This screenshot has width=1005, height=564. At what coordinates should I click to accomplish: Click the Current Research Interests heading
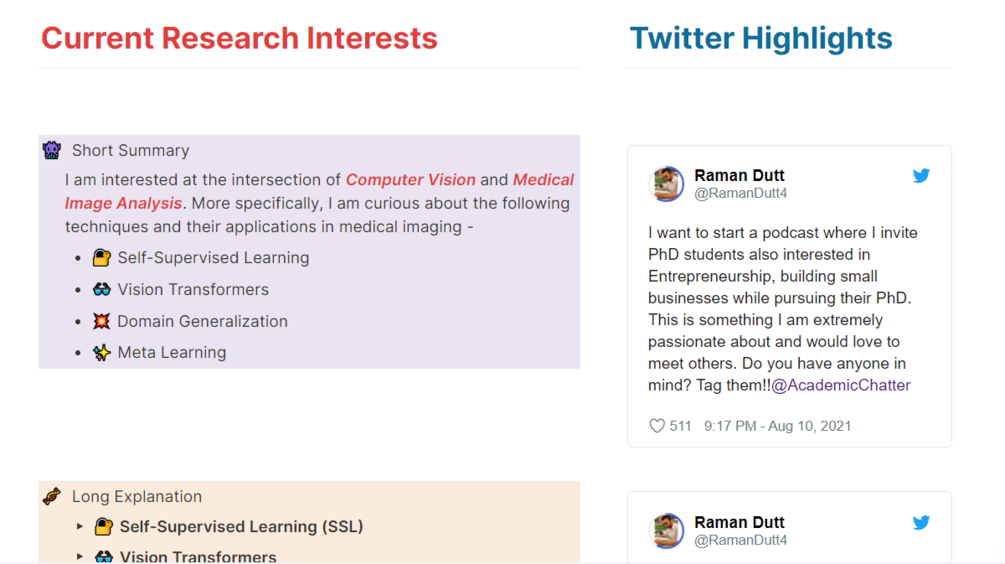coord(239,38)
